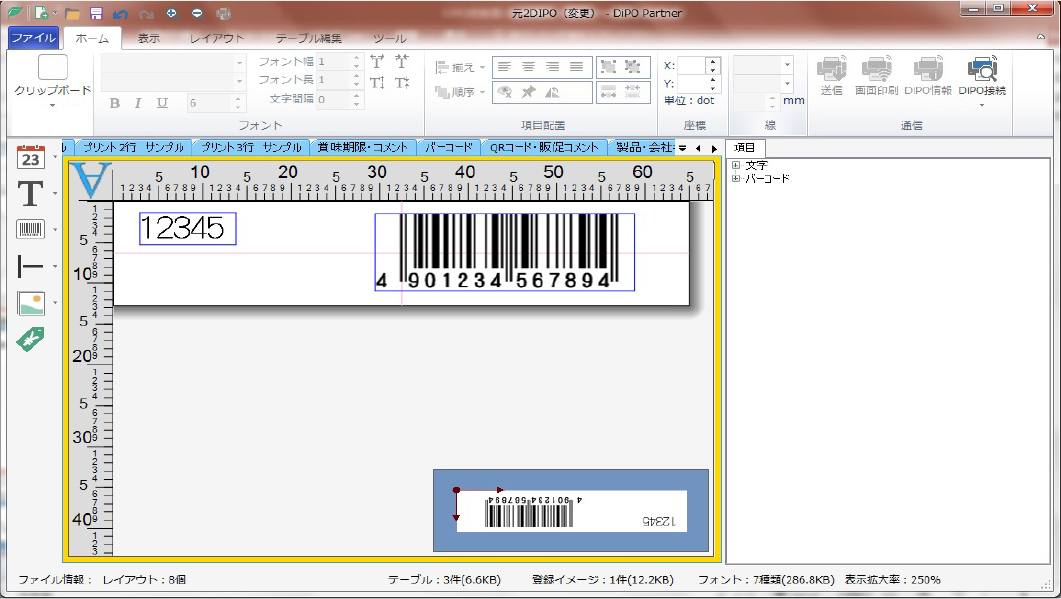Open the QRコード・販促コメント layout tab
This screenshot has width=1061, height=599.
tap(545, 148)
